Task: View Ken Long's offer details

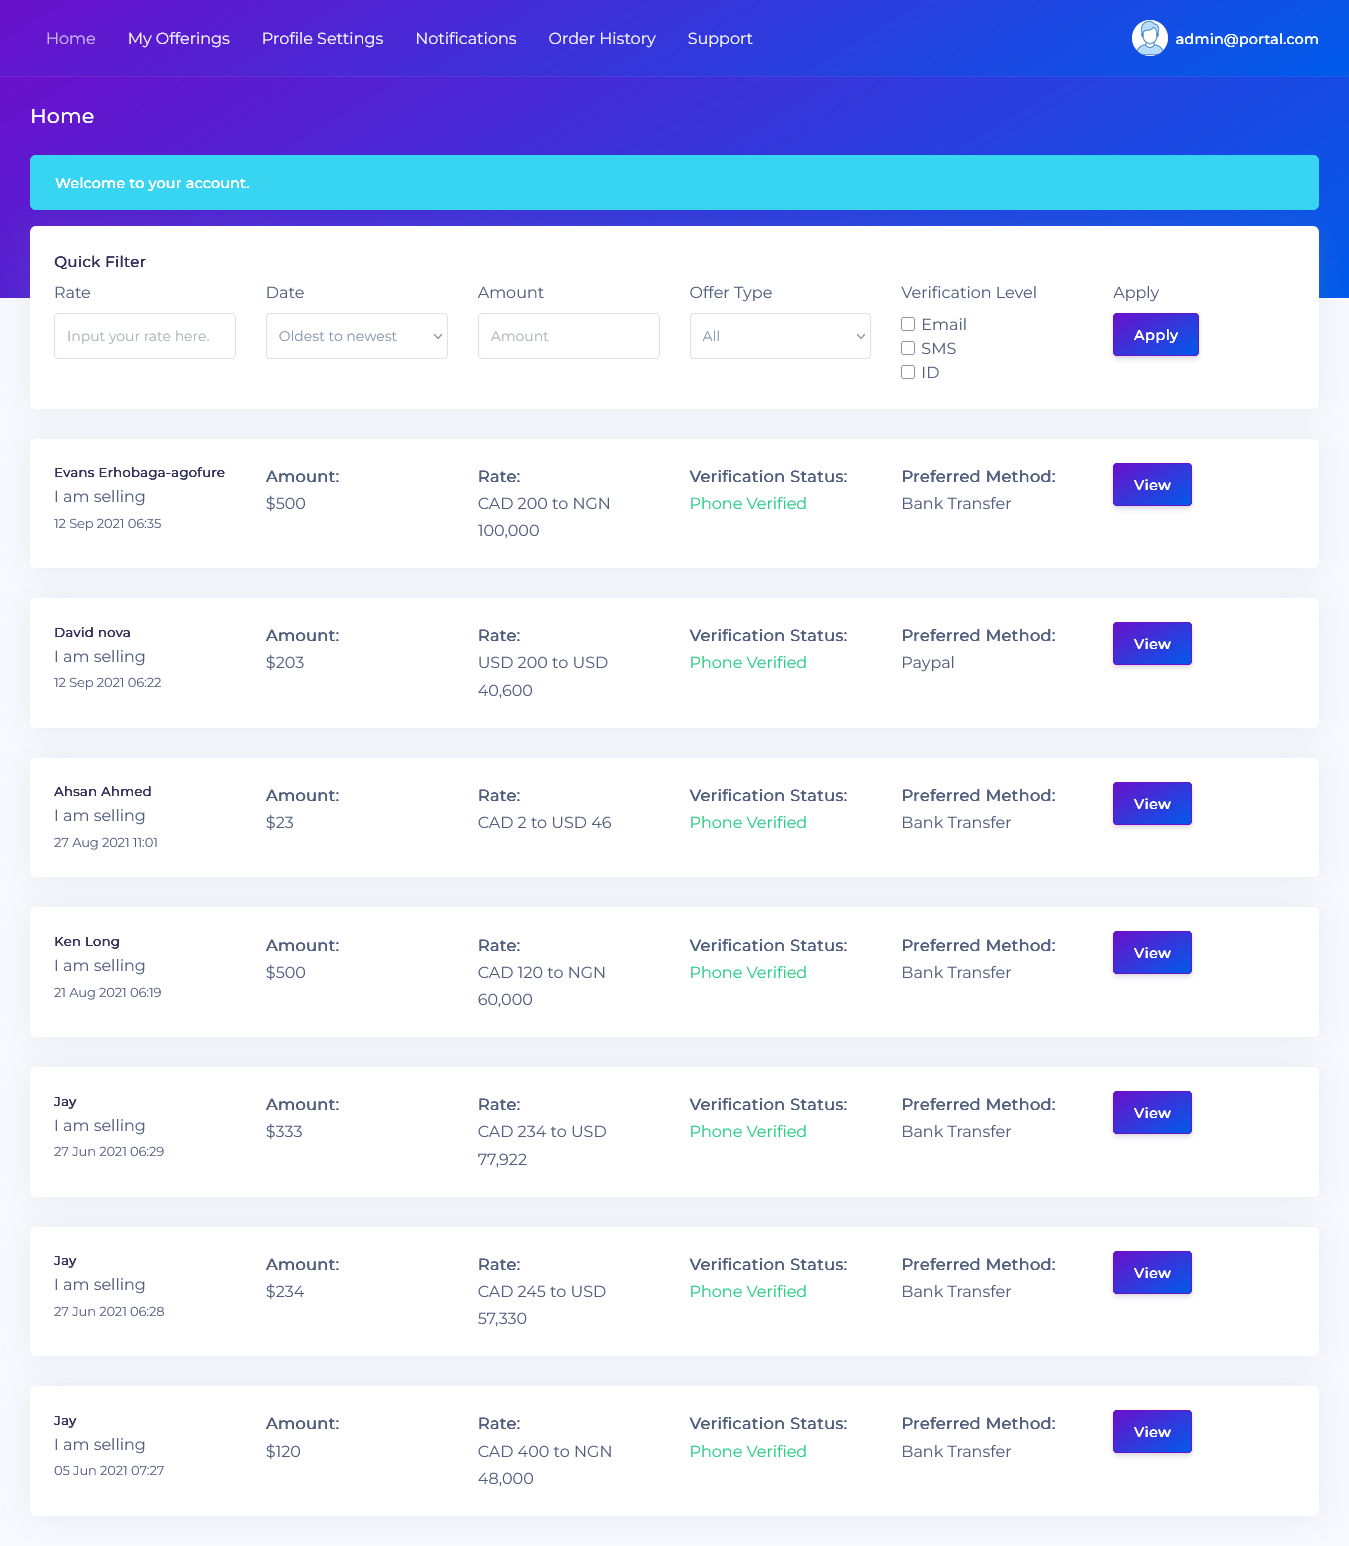Action: pos(1152,953)
